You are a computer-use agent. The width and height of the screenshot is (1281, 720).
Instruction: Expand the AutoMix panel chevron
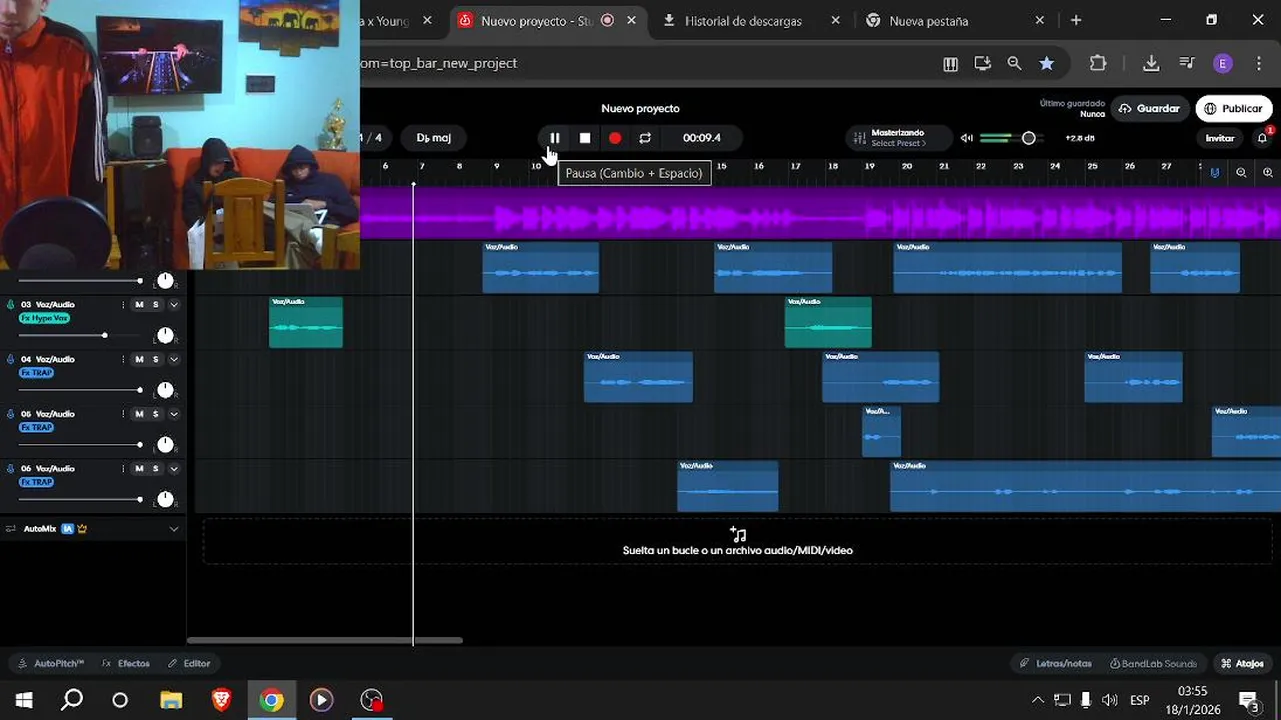click(x=174, y=529)
